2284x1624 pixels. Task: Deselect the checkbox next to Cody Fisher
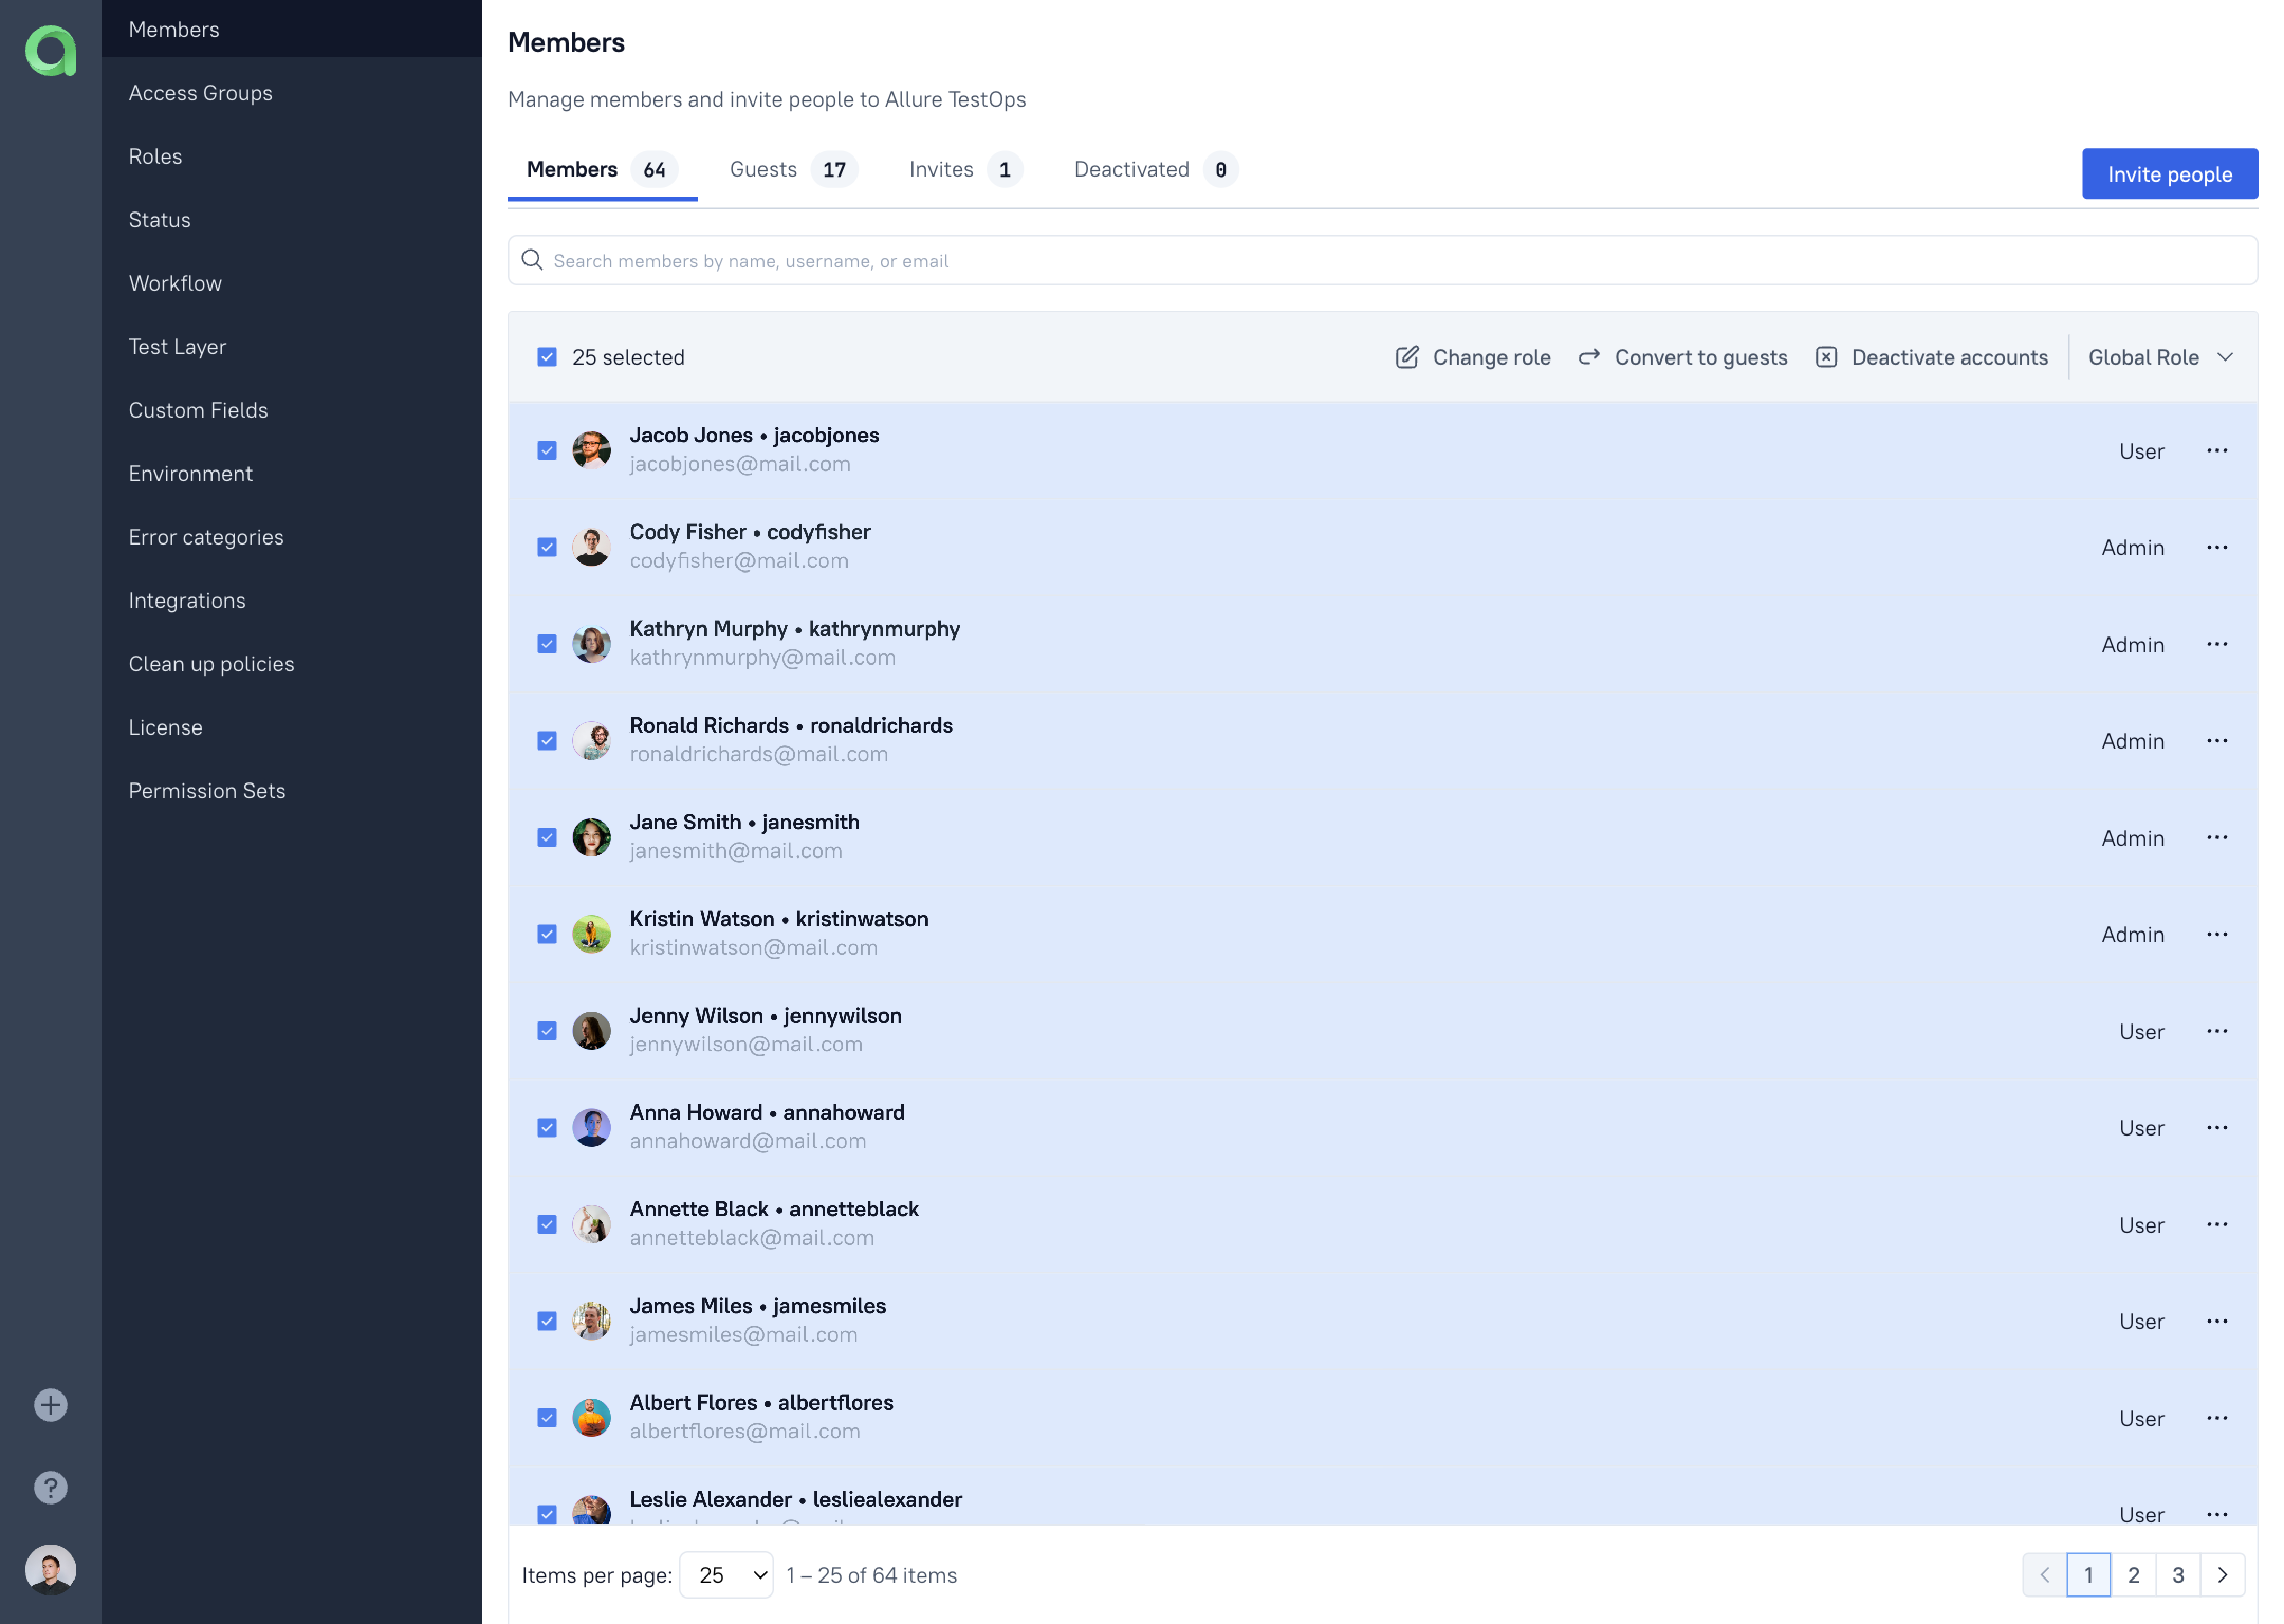click(547, 547)
